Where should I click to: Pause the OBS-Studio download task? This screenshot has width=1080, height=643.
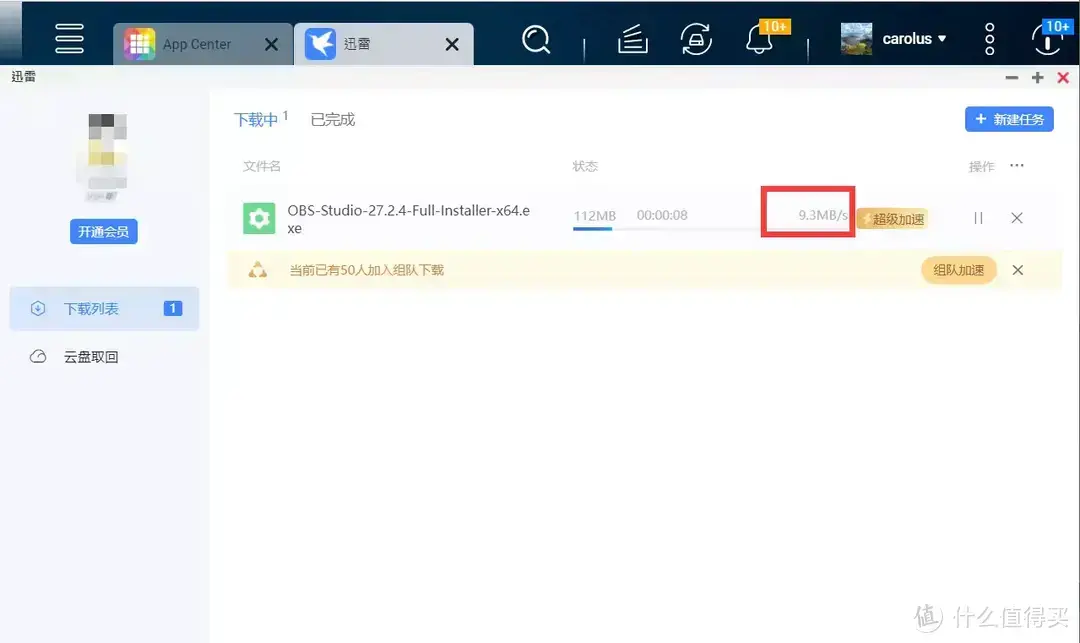[x=978, y=217]
